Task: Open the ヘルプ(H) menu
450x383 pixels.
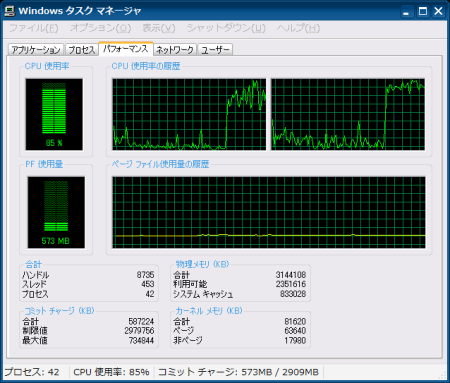Action: point(298,28)
